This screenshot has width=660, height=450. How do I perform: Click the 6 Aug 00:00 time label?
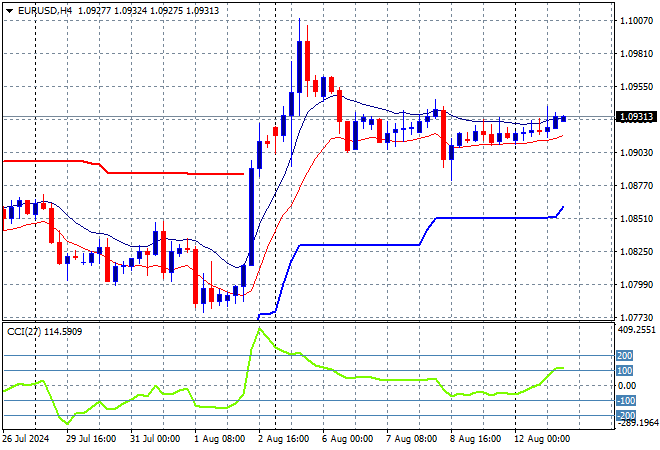coord(348,439)
